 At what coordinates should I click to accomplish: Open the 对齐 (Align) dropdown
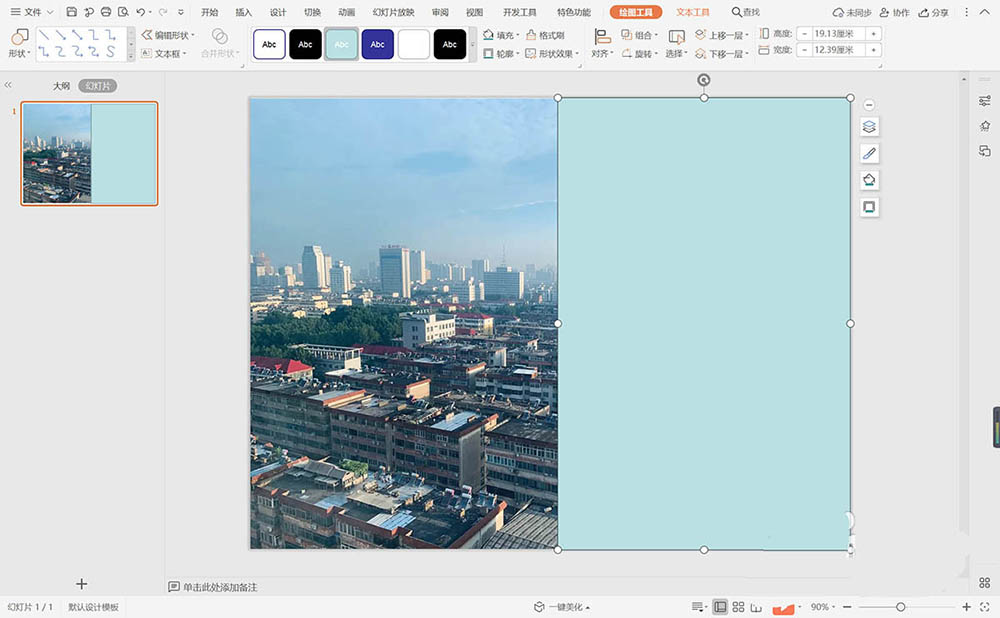coord(601,53)
